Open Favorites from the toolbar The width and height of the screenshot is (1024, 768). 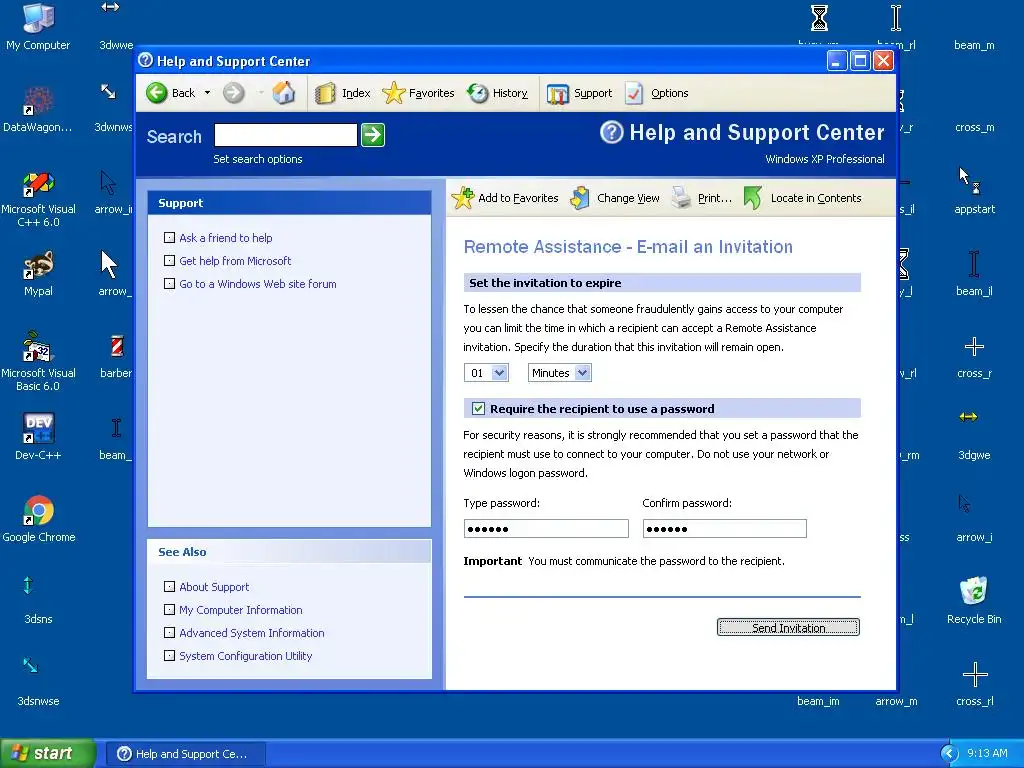418,93
